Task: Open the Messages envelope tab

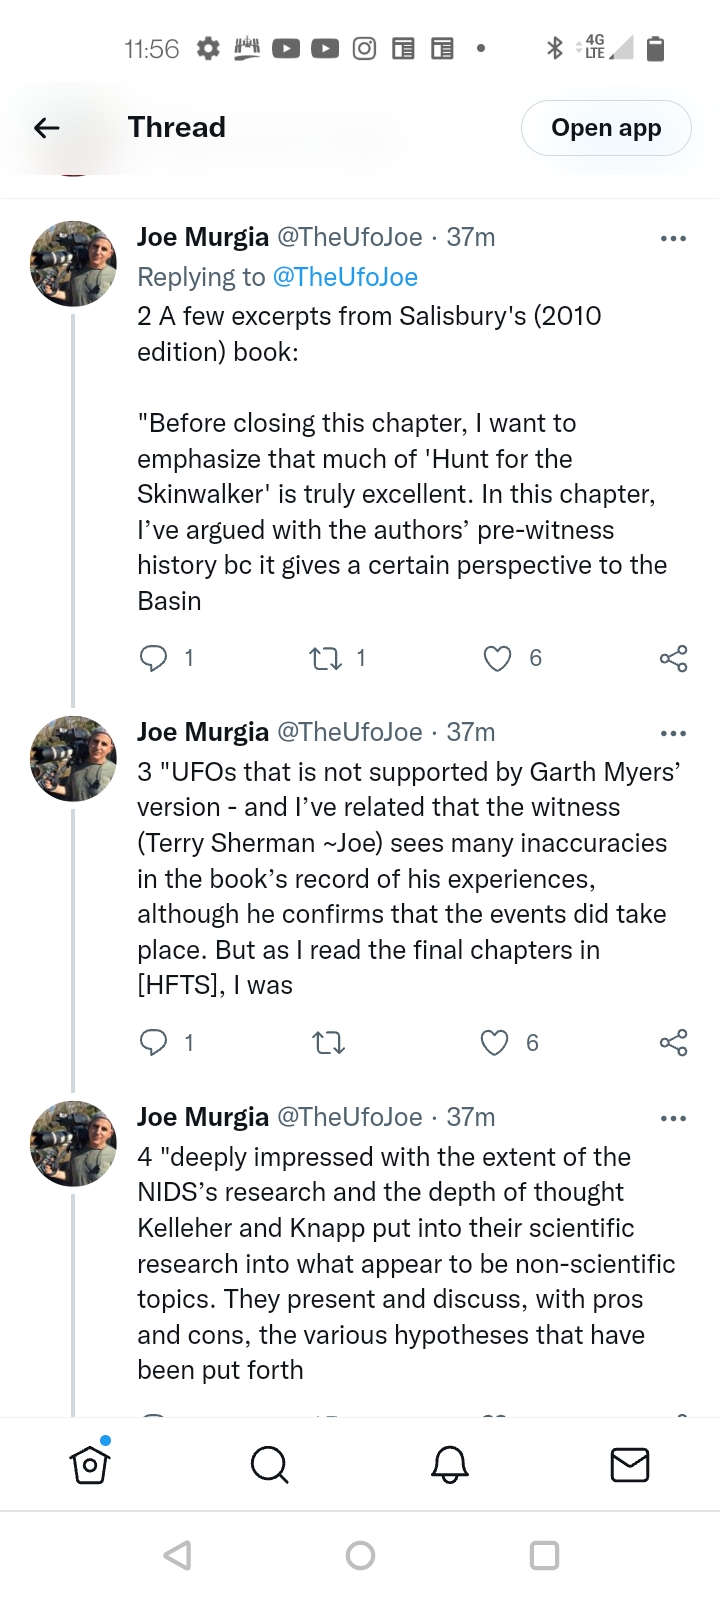Action: [629, 1465]
